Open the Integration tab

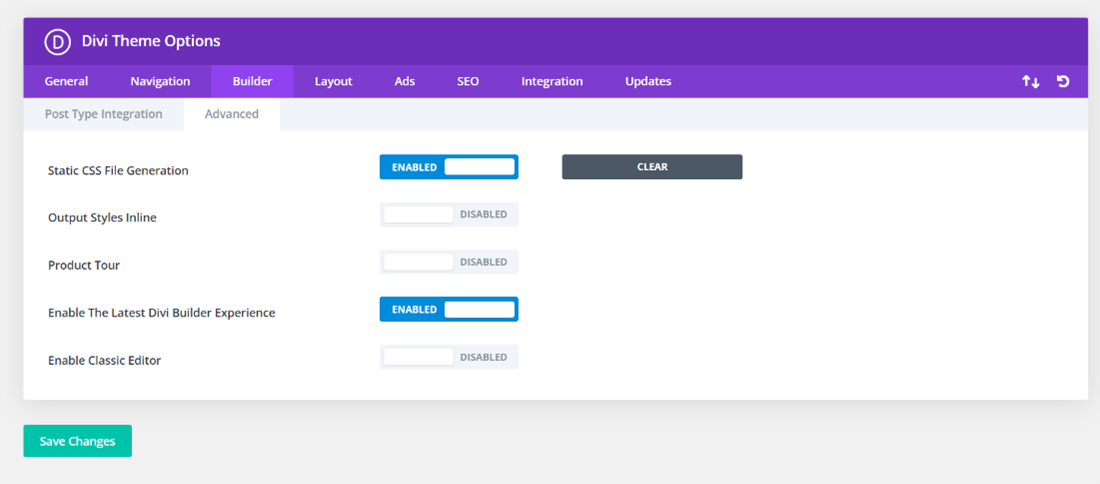[551, 81]
